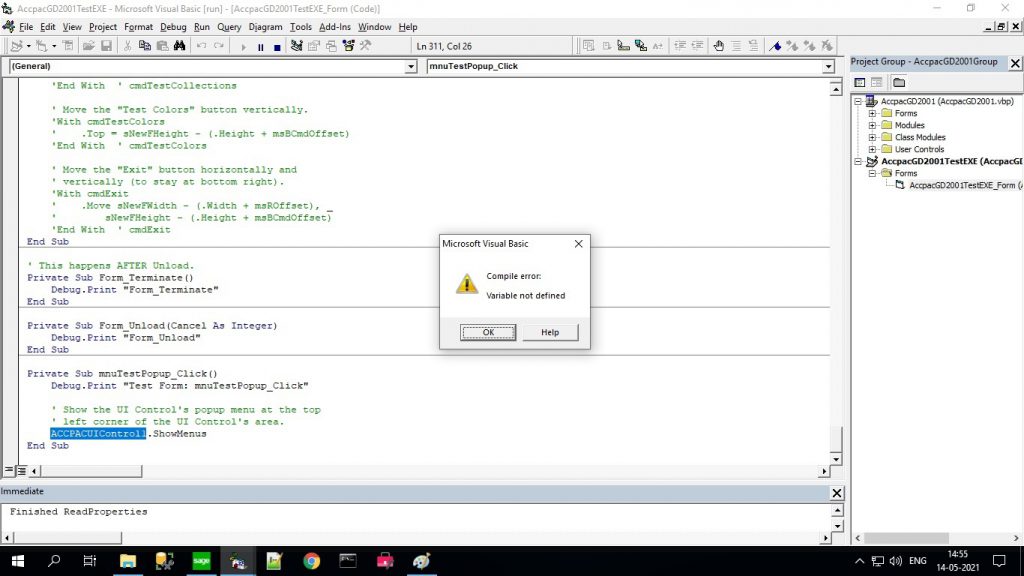Click the Outdent edit toolbar icon
Viewport: 1024px width, 576px height.
[x=697, y=46]
